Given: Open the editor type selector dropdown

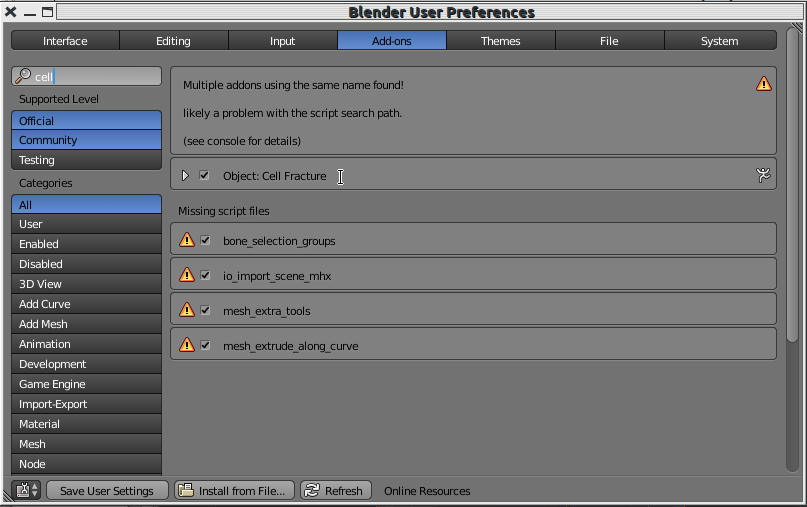Looking at the screenshot, I should 27,490.
